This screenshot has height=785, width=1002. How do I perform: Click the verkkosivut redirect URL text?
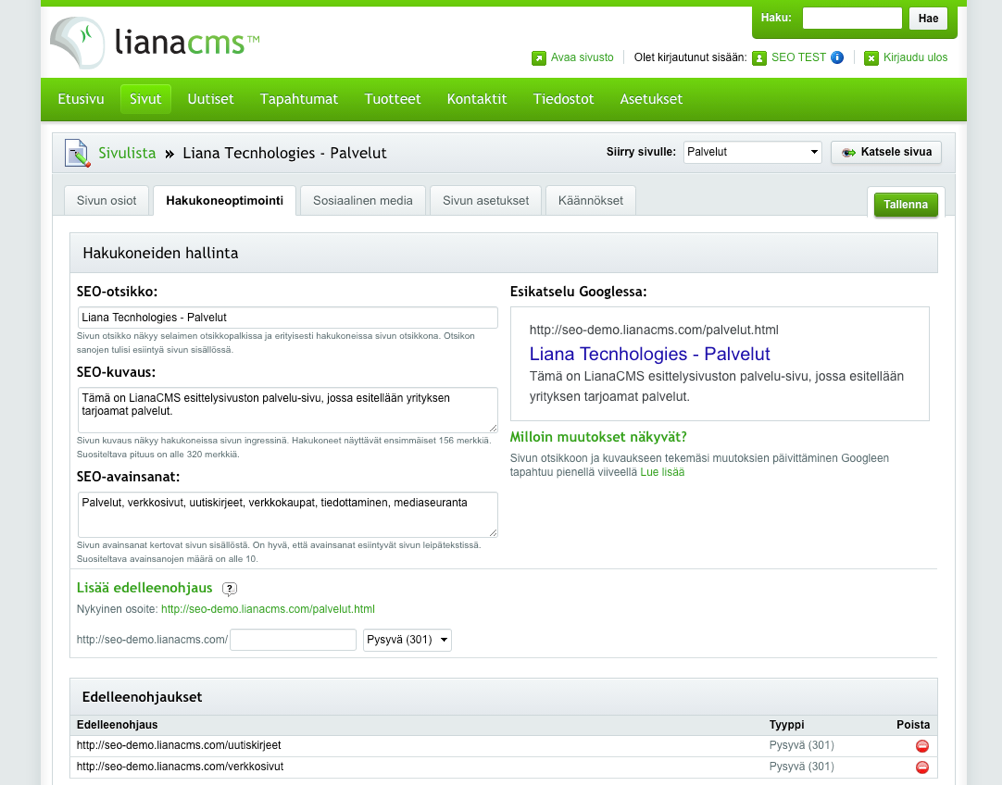point(180,766)
